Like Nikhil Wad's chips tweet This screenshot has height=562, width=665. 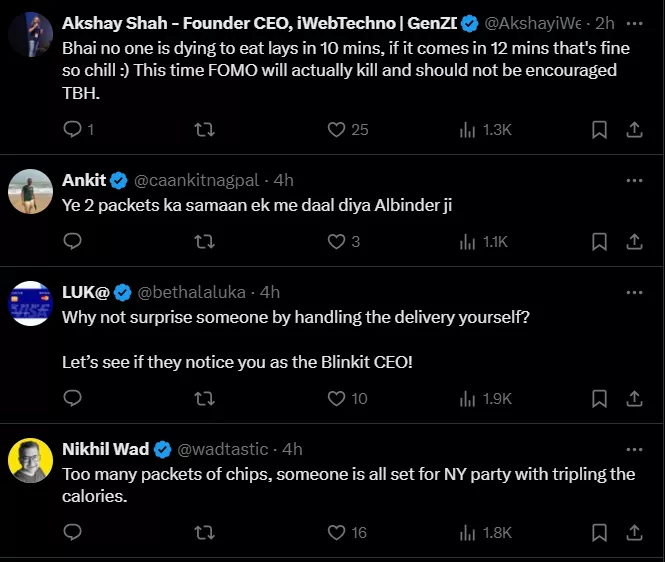337,533
